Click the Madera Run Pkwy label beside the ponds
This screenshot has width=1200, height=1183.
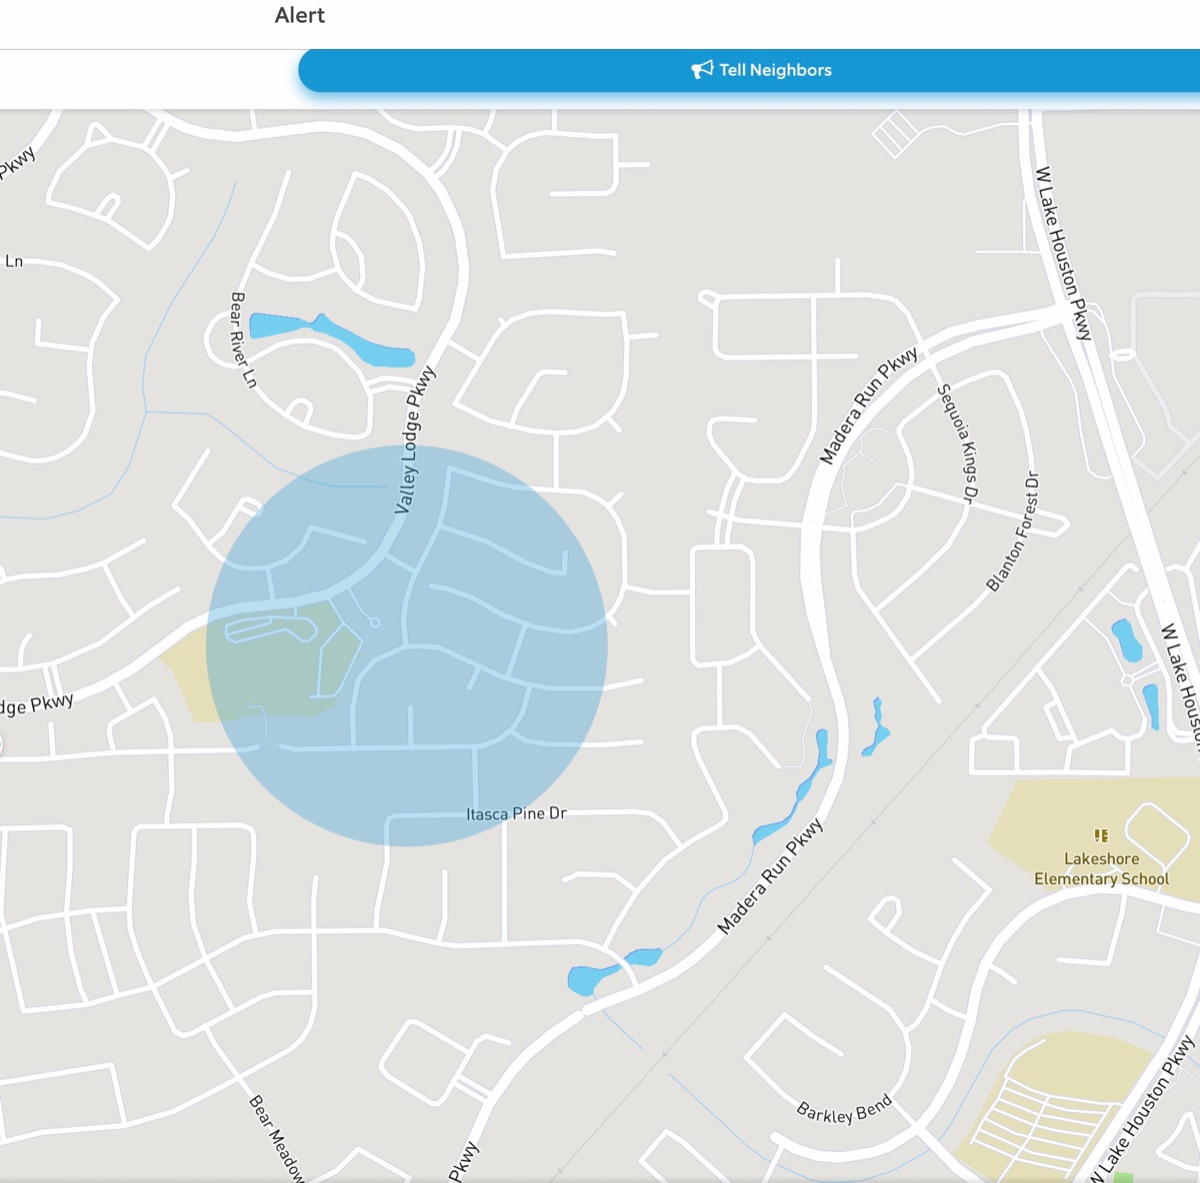tap(771, 877)
